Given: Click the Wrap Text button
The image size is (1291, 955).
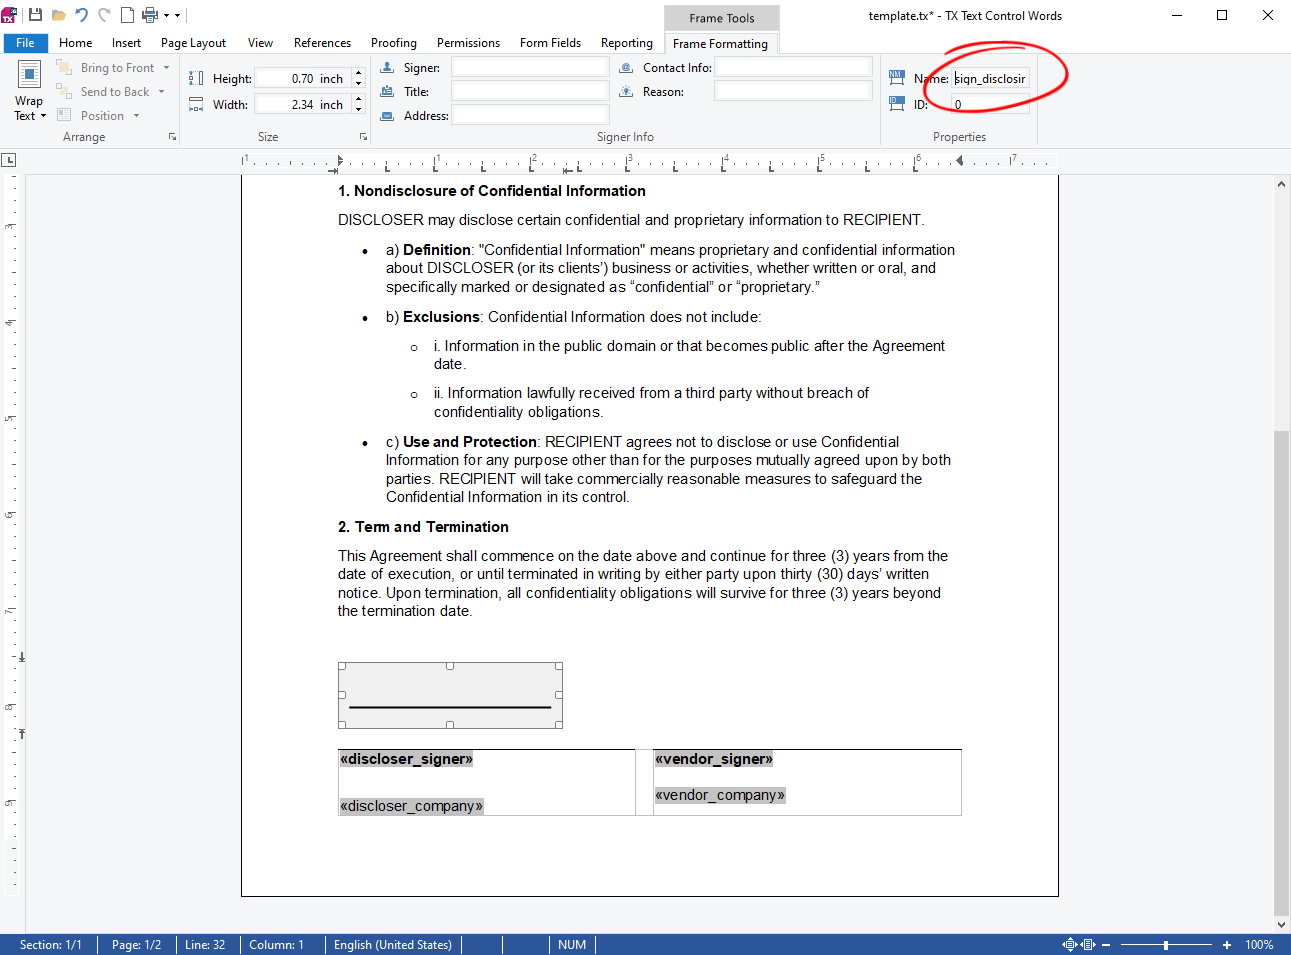Looking at the screenshot, I should click(29, 91).
